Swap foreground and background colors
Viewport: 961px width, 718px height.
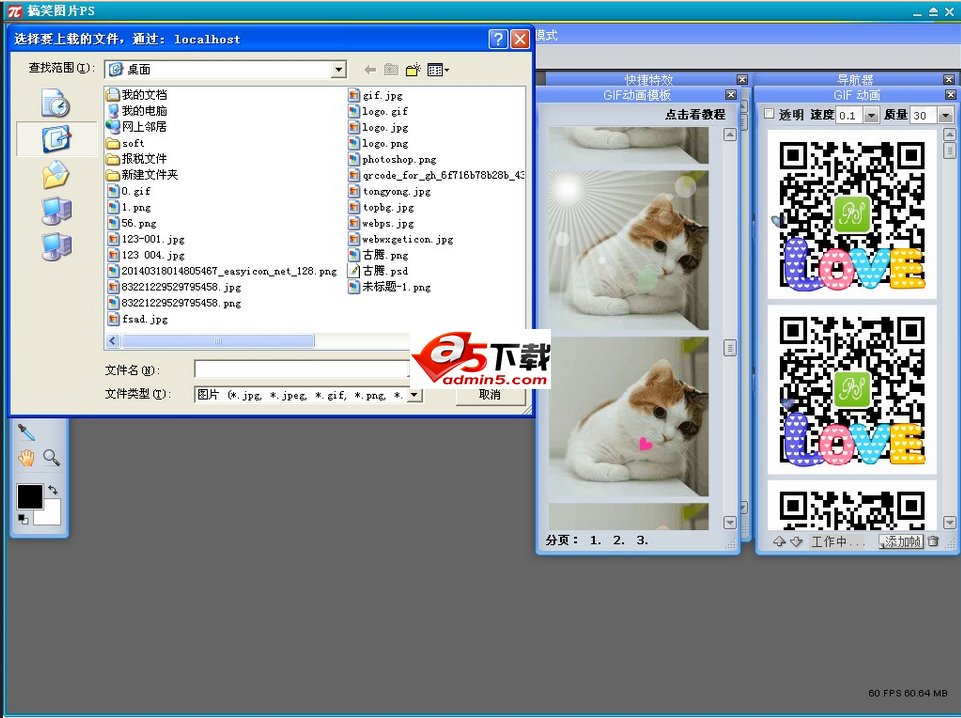pos(53,489)
